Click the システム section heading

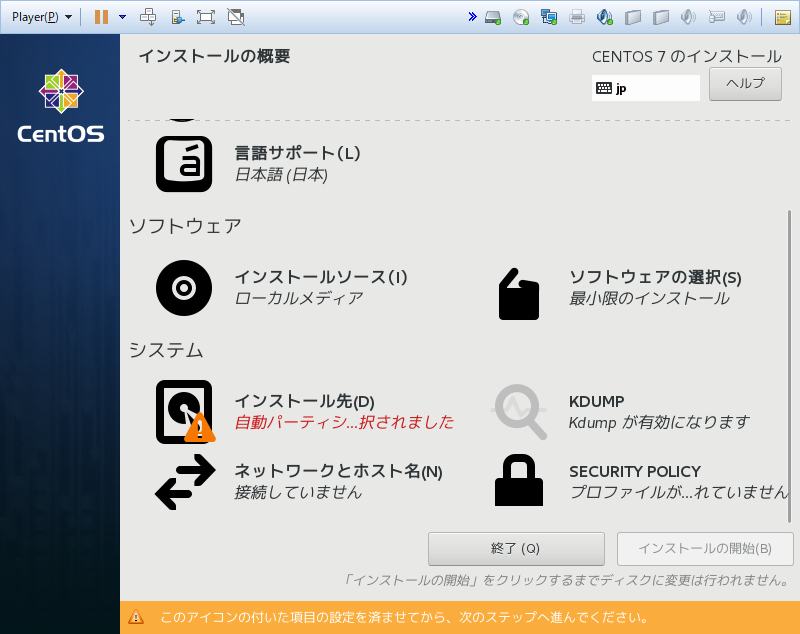[166, 350]
